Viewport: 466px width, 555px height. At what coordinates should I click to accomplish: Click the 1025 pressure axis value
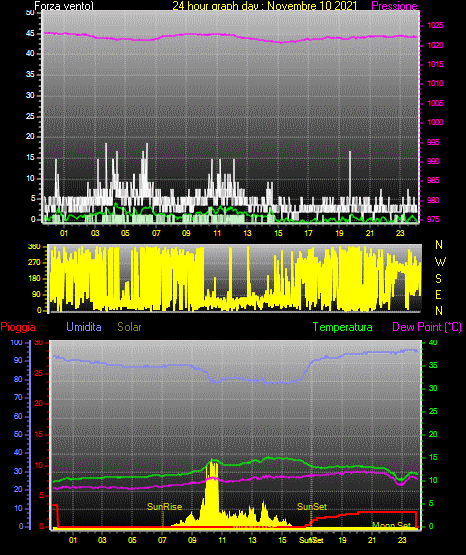tap(435, 25)
